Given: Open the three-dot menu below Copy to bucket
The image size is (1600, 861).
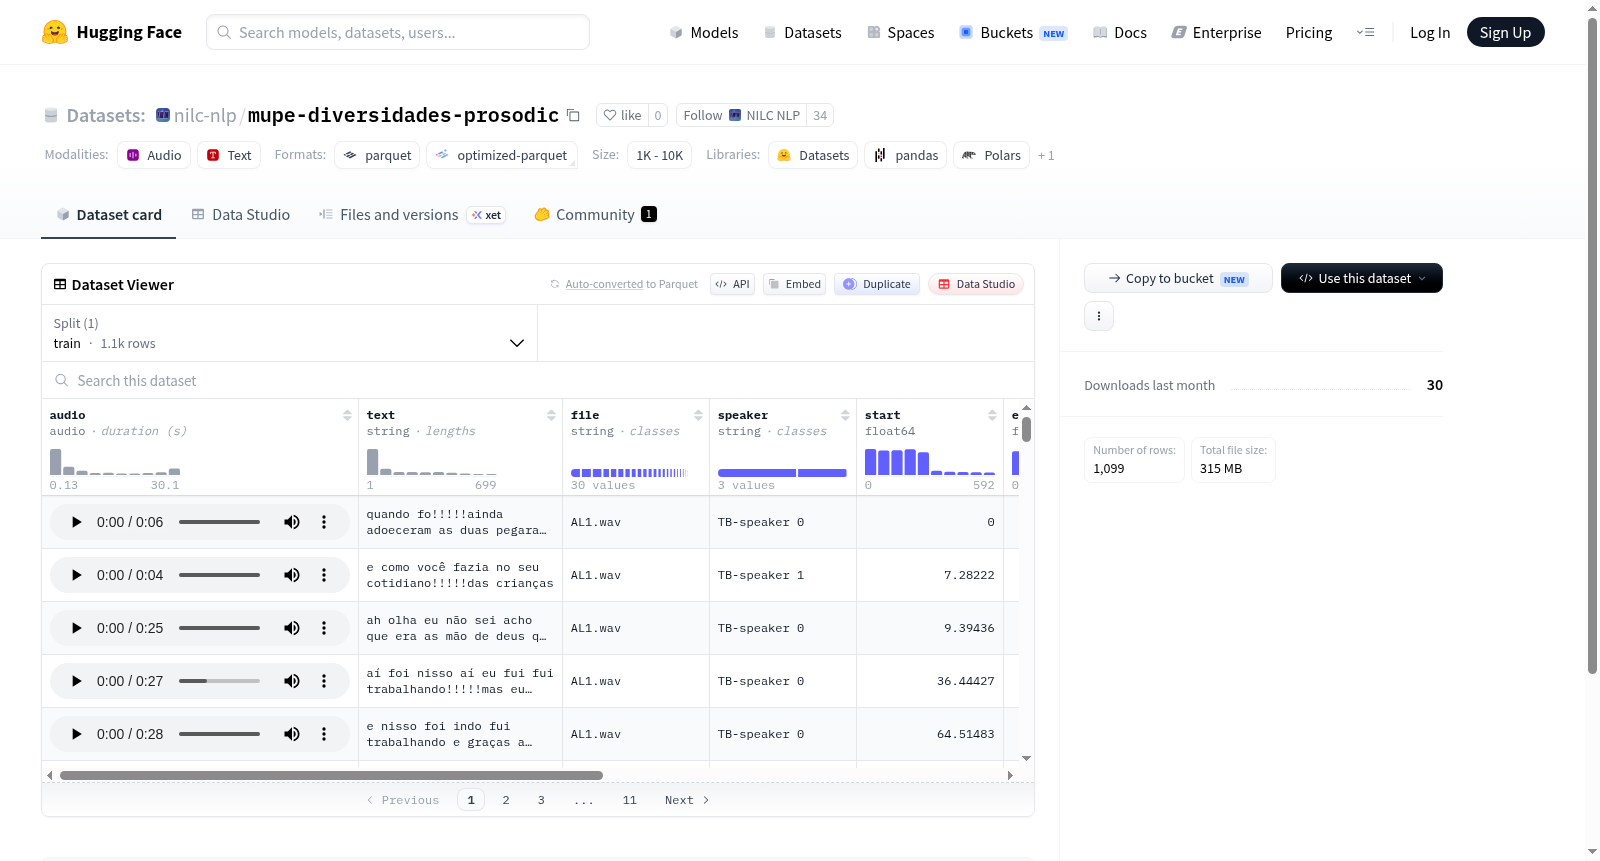Looking at the screenshot, I should click(1099, 316).
